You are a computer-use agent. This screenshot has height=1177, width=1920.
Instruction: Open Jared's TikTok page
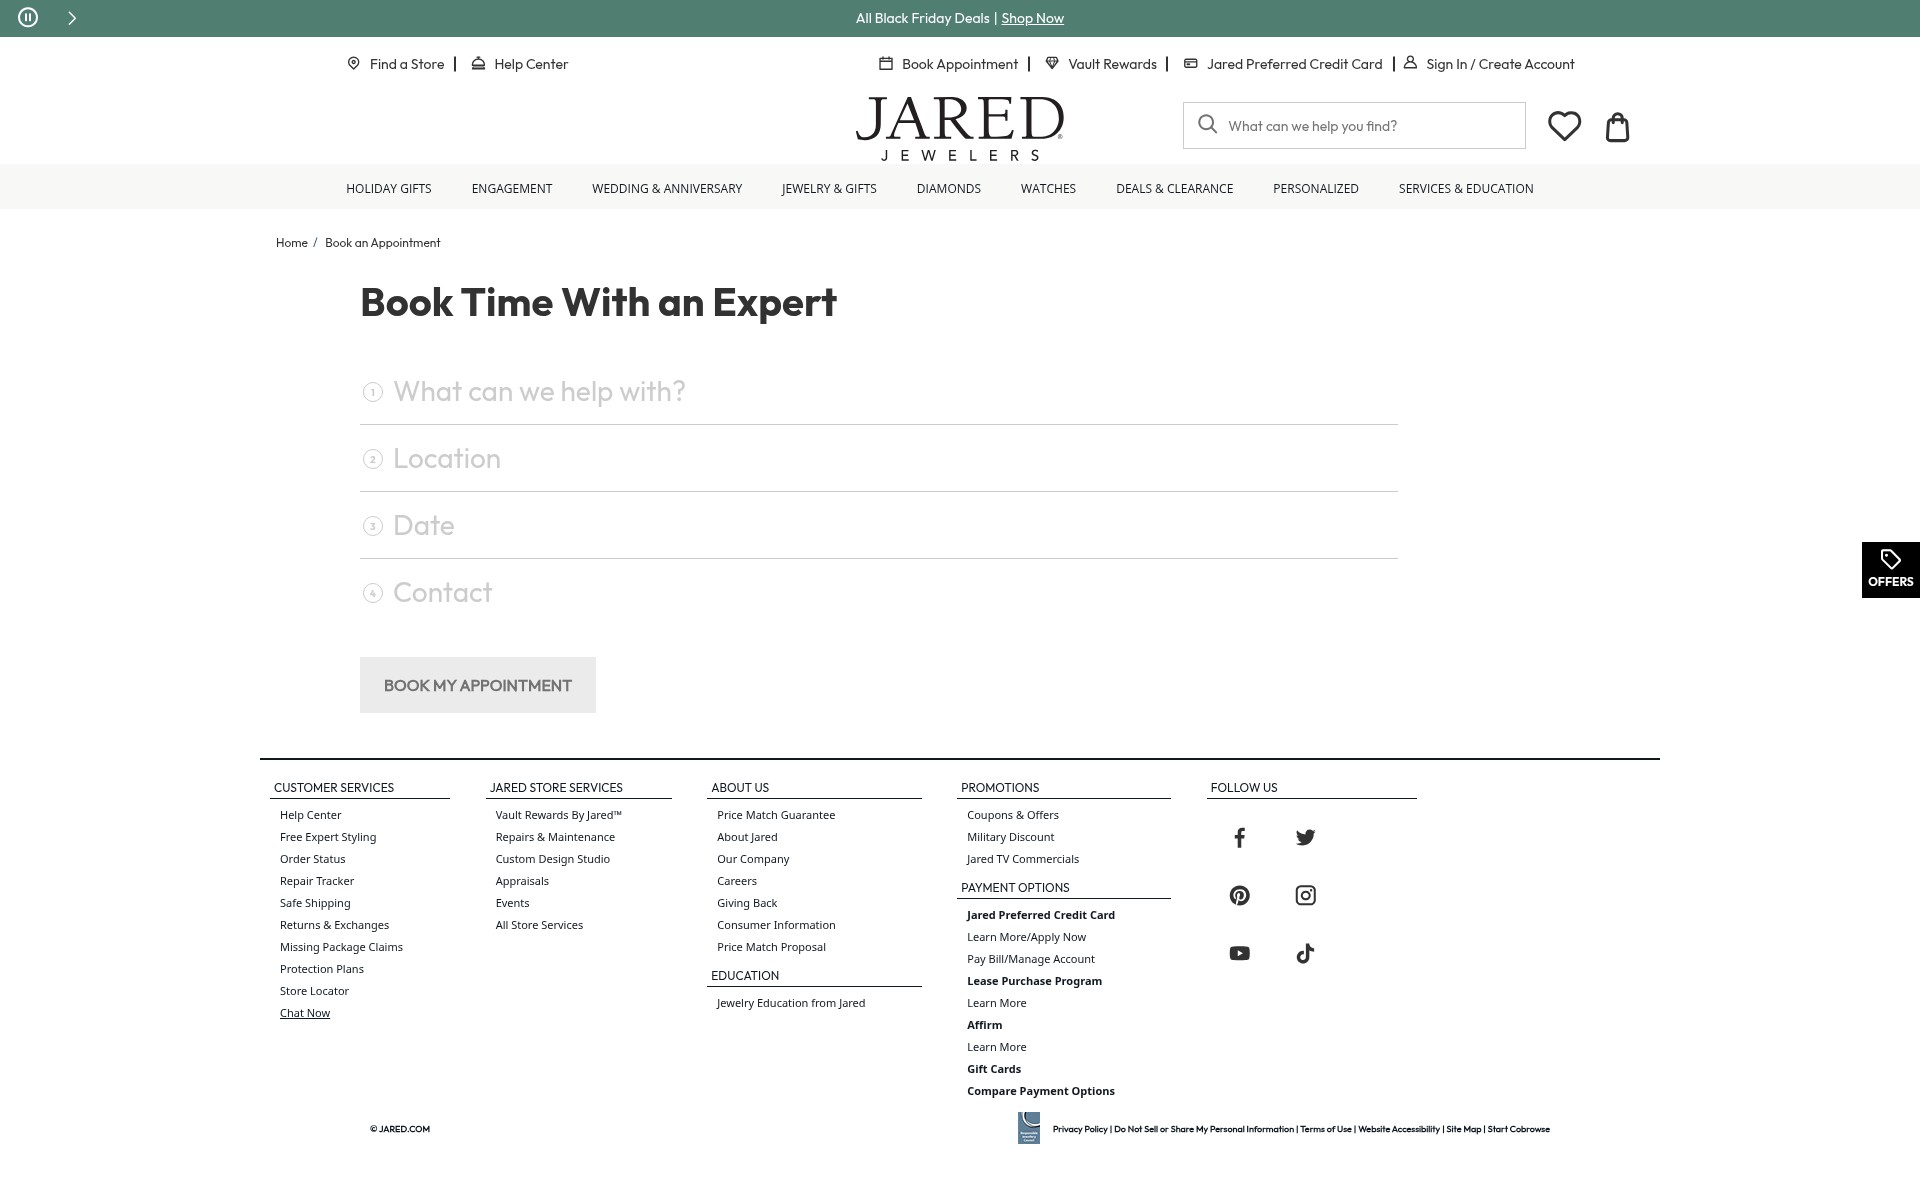1305,953
